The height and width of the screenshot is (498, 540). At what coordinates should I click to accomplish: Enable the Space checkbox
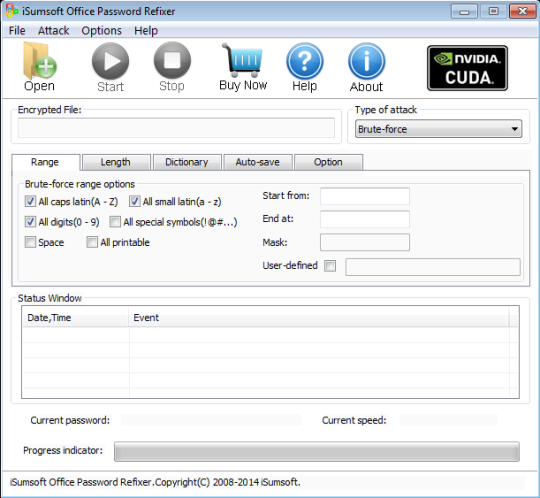(30, 242)
